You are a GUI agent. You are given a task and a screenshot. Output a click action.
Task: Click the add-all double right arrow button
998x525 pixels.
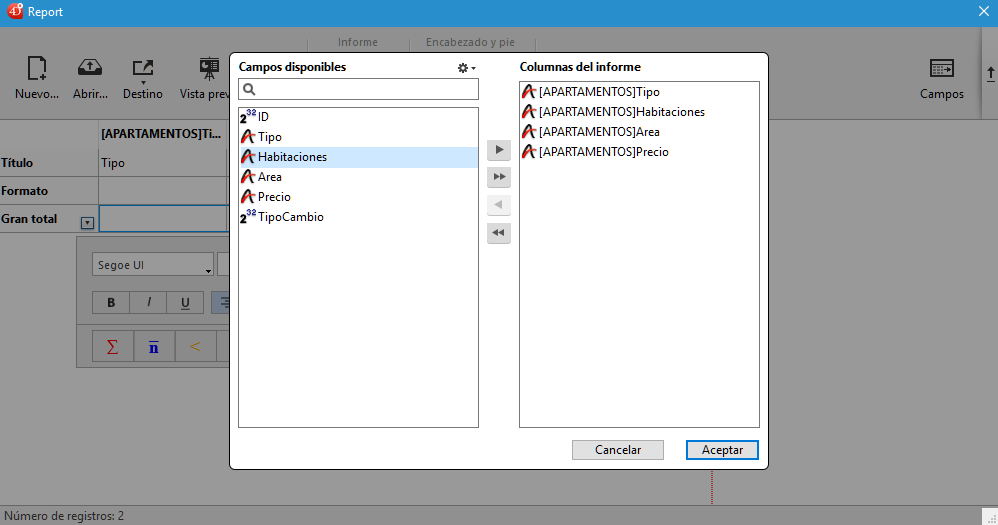pos(498,177)
